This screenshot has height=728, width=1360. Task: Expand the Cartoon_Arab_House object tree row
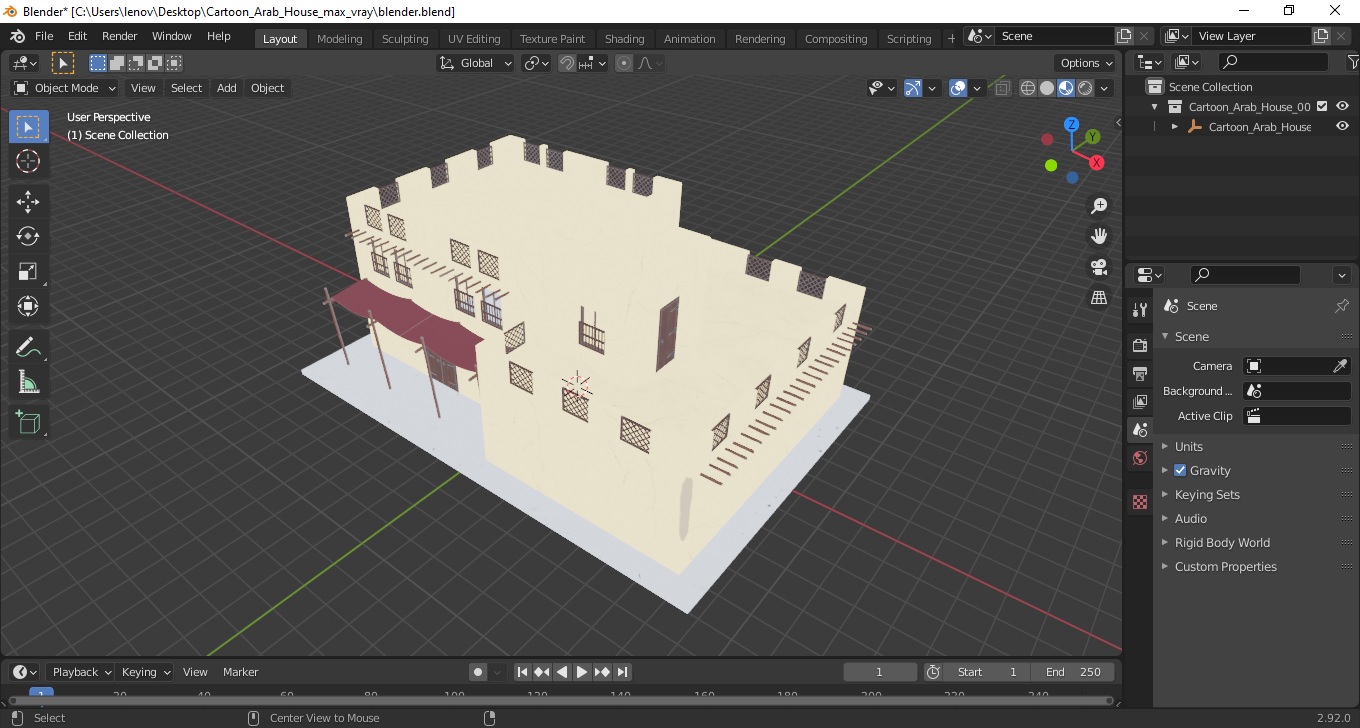tap(1175, 127)
